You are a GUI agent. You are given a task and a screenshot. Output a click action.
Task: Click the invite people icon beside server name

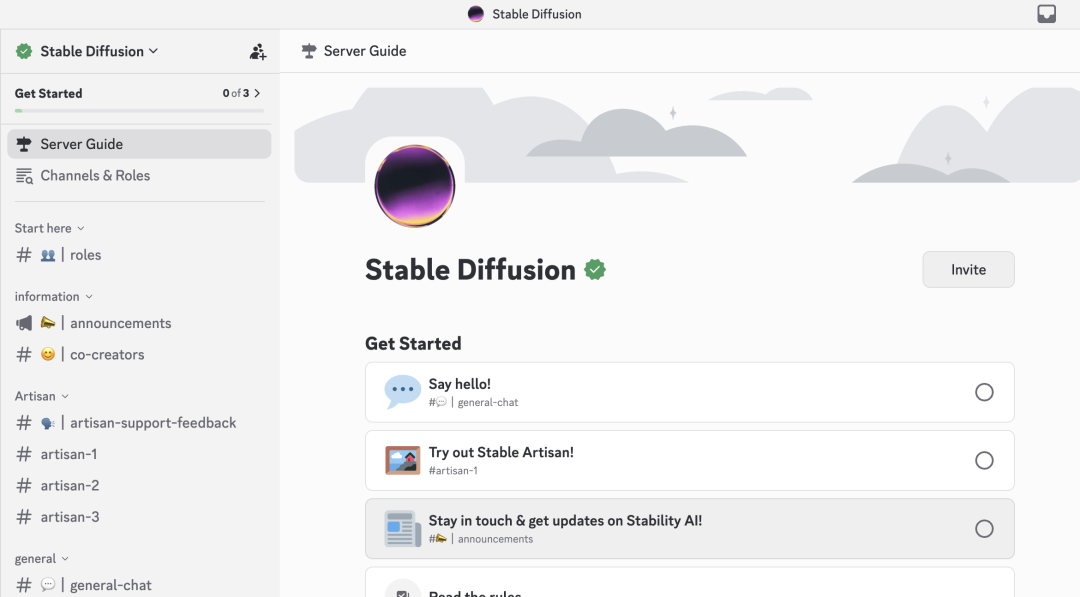[258, 51]
